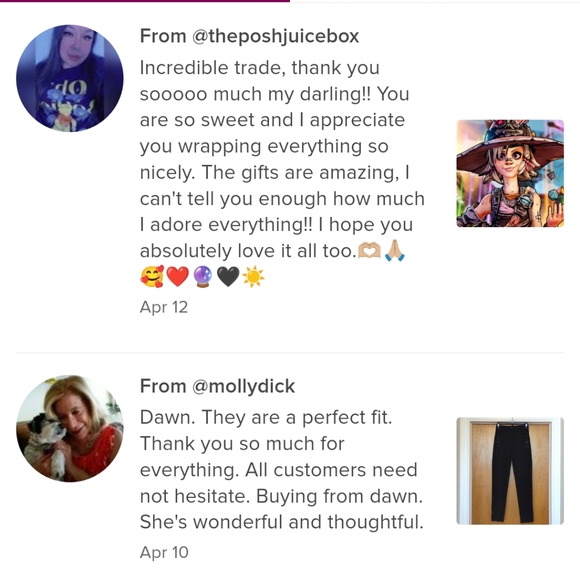Click the praying hands emoji

(x=395, y=251)
